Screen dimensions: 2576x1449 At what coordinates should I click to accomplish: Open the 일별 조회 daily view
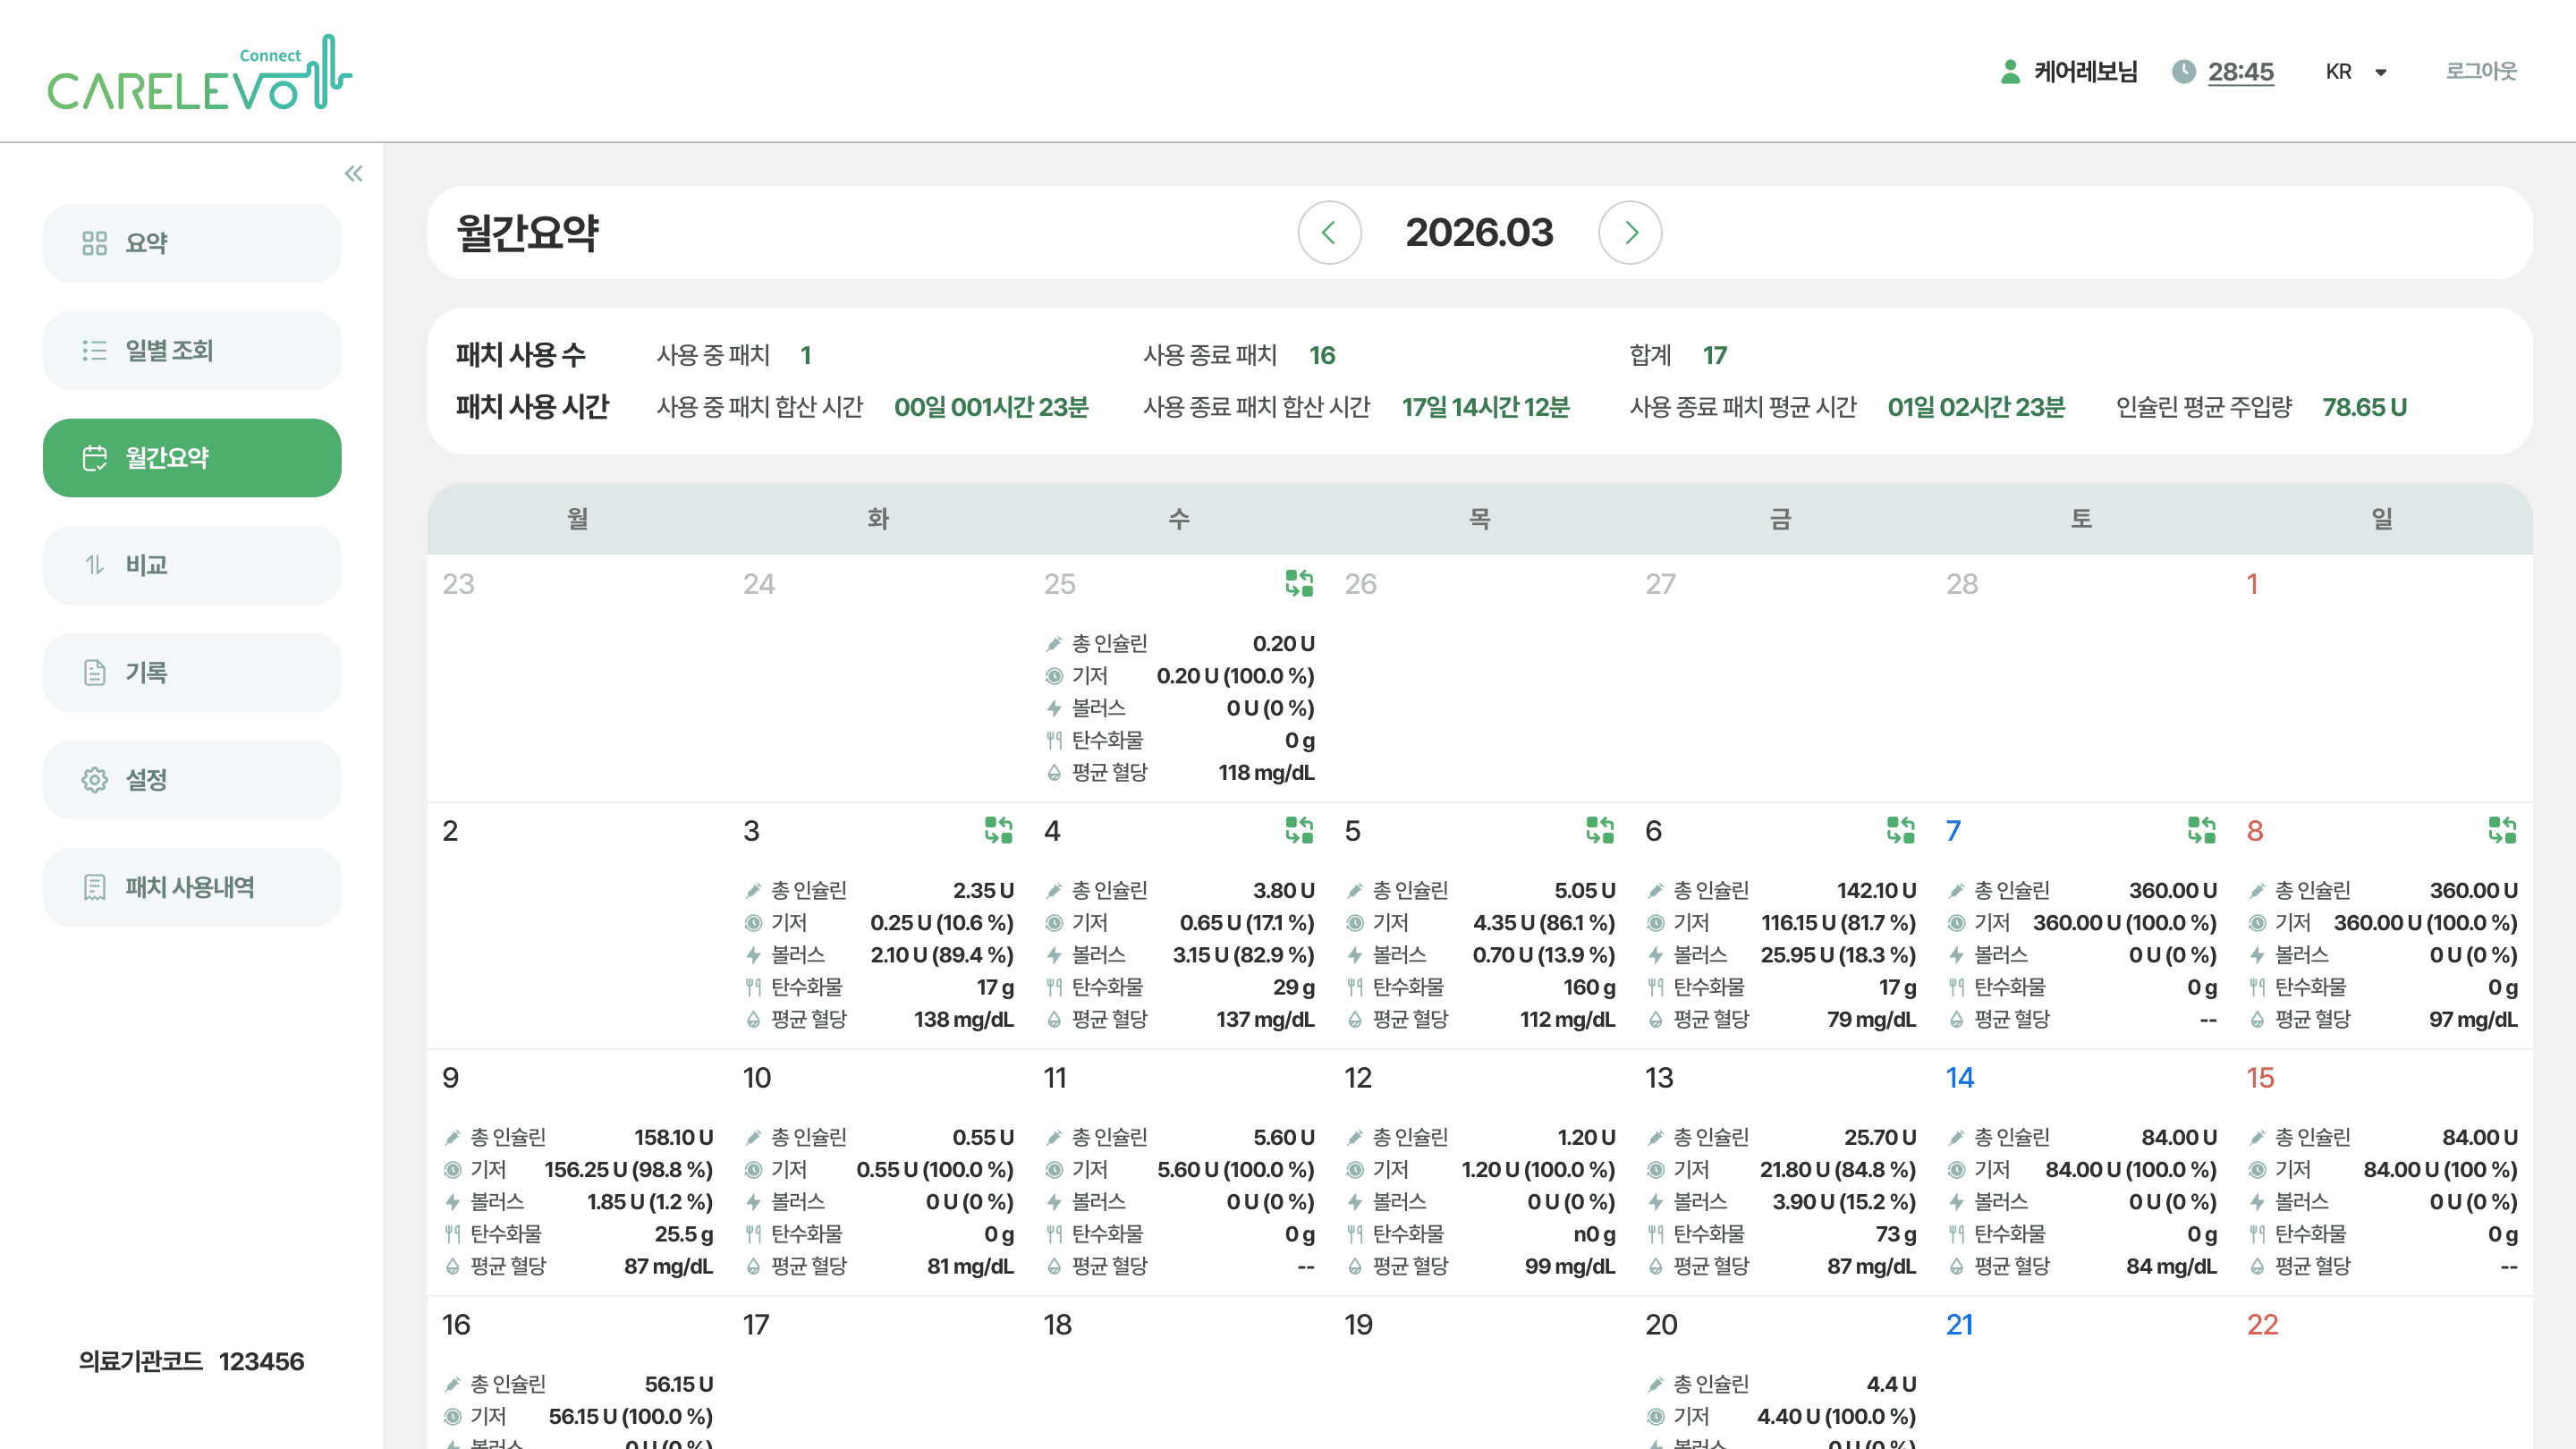pos(192,350)
